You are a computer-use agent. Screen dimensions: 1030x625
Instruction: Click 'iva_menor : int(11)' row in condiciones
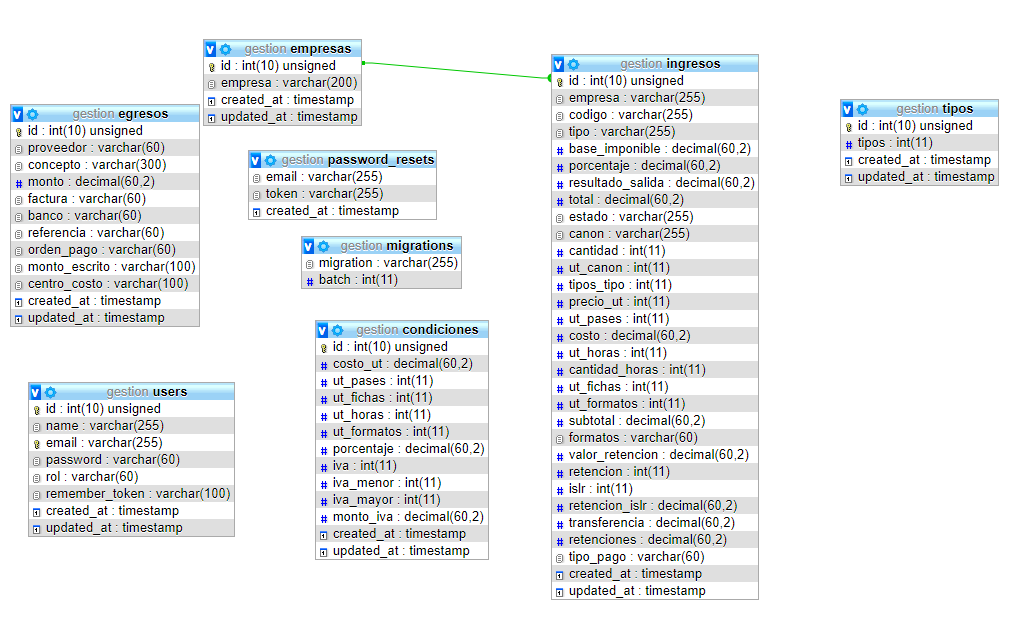point(402,483)
